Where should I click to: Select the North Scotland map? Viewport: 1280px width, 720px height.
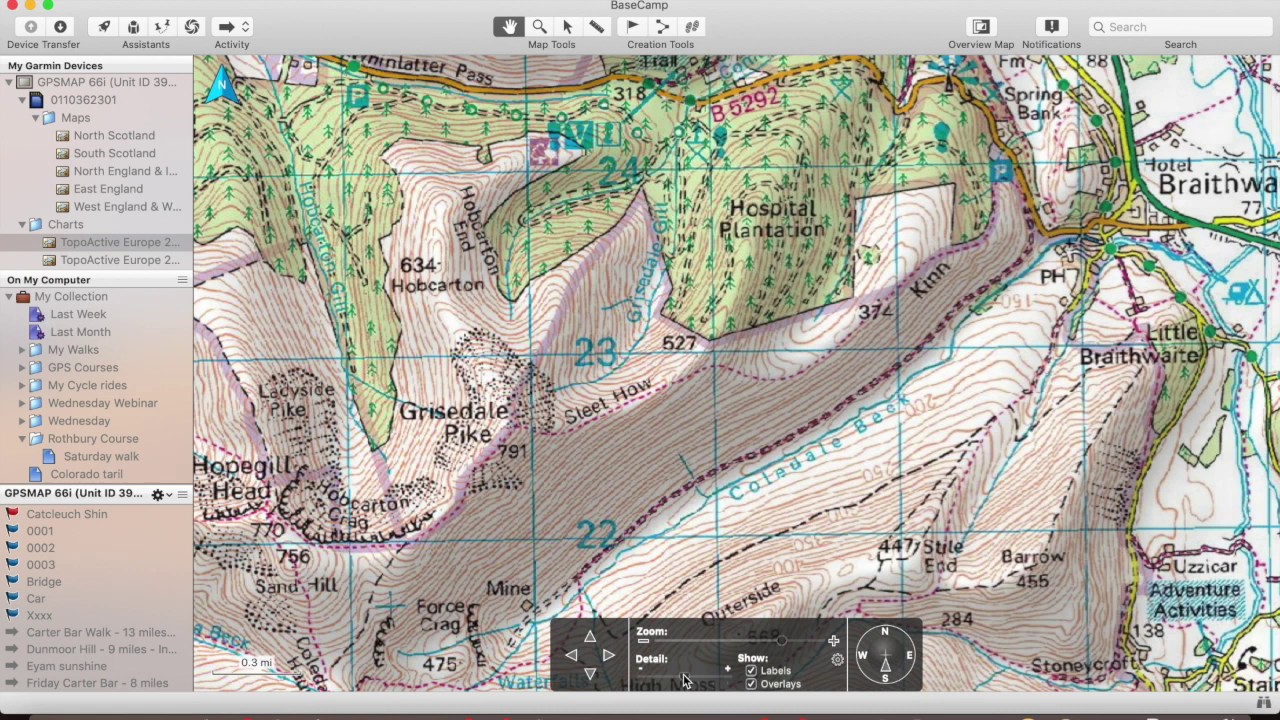point(114,135)
